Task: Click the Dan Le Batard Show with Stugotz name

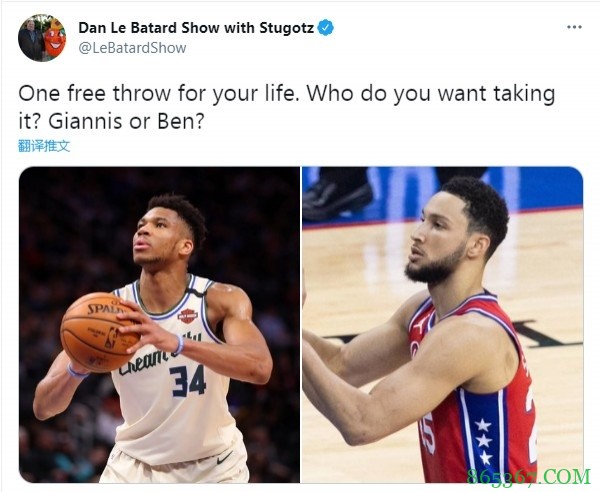Action: point(196,28)
